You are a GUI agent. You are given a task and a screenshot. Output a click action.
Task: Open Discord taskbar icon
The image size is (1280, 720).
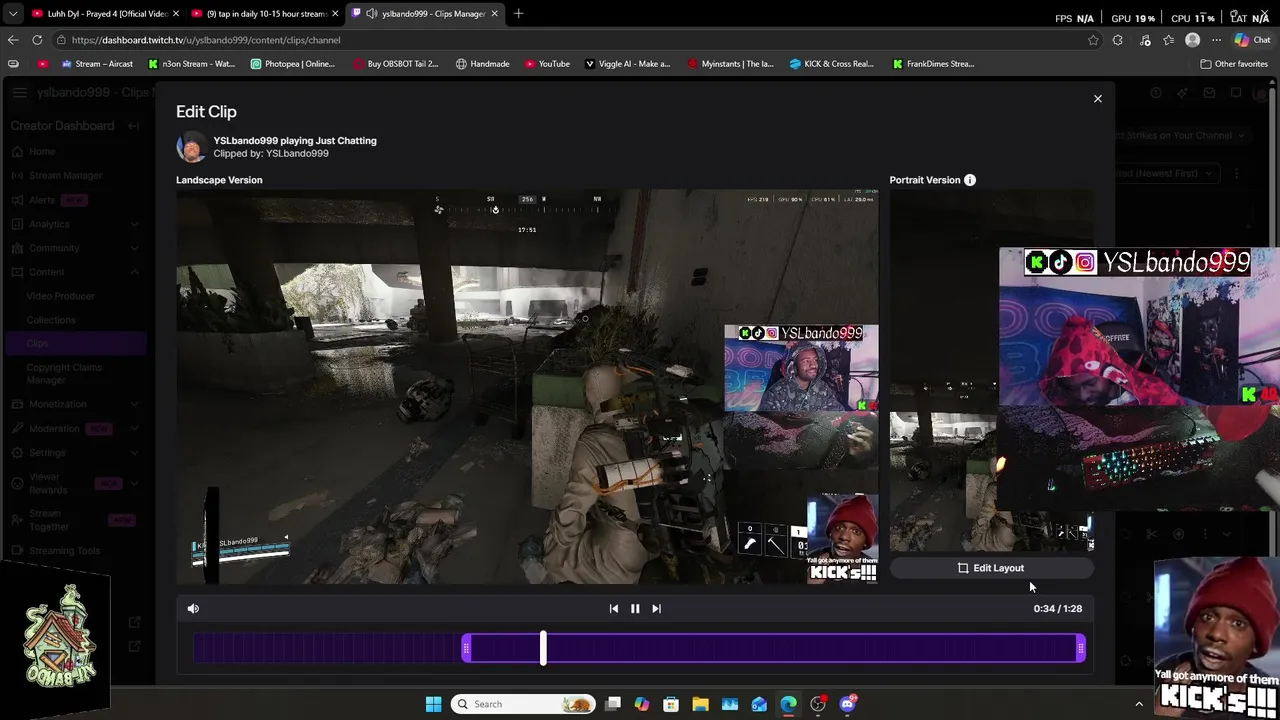[848, 704]
